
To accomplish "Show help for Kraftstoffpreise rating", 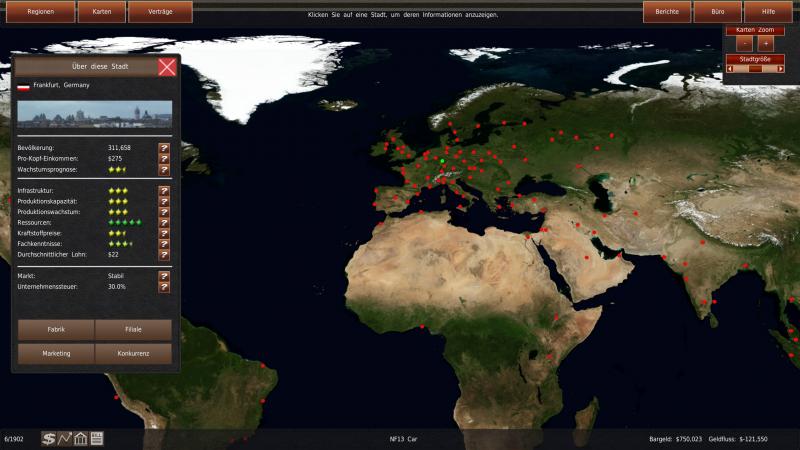I will point(164,233).
